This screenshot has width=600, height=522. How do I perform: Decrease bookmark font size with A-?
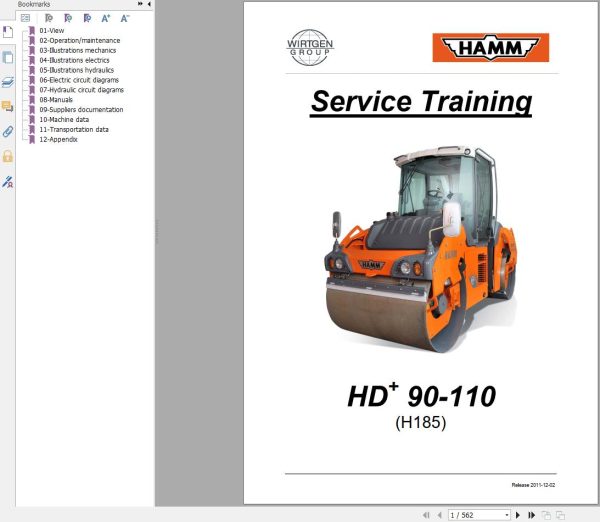(125, 18)
